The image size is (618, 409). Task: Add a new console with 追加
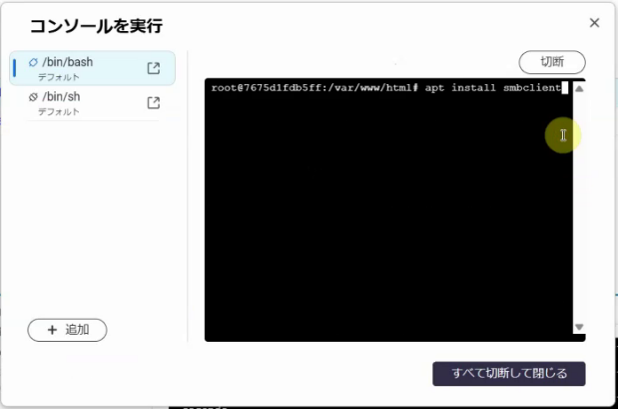[x=67, y=330]
